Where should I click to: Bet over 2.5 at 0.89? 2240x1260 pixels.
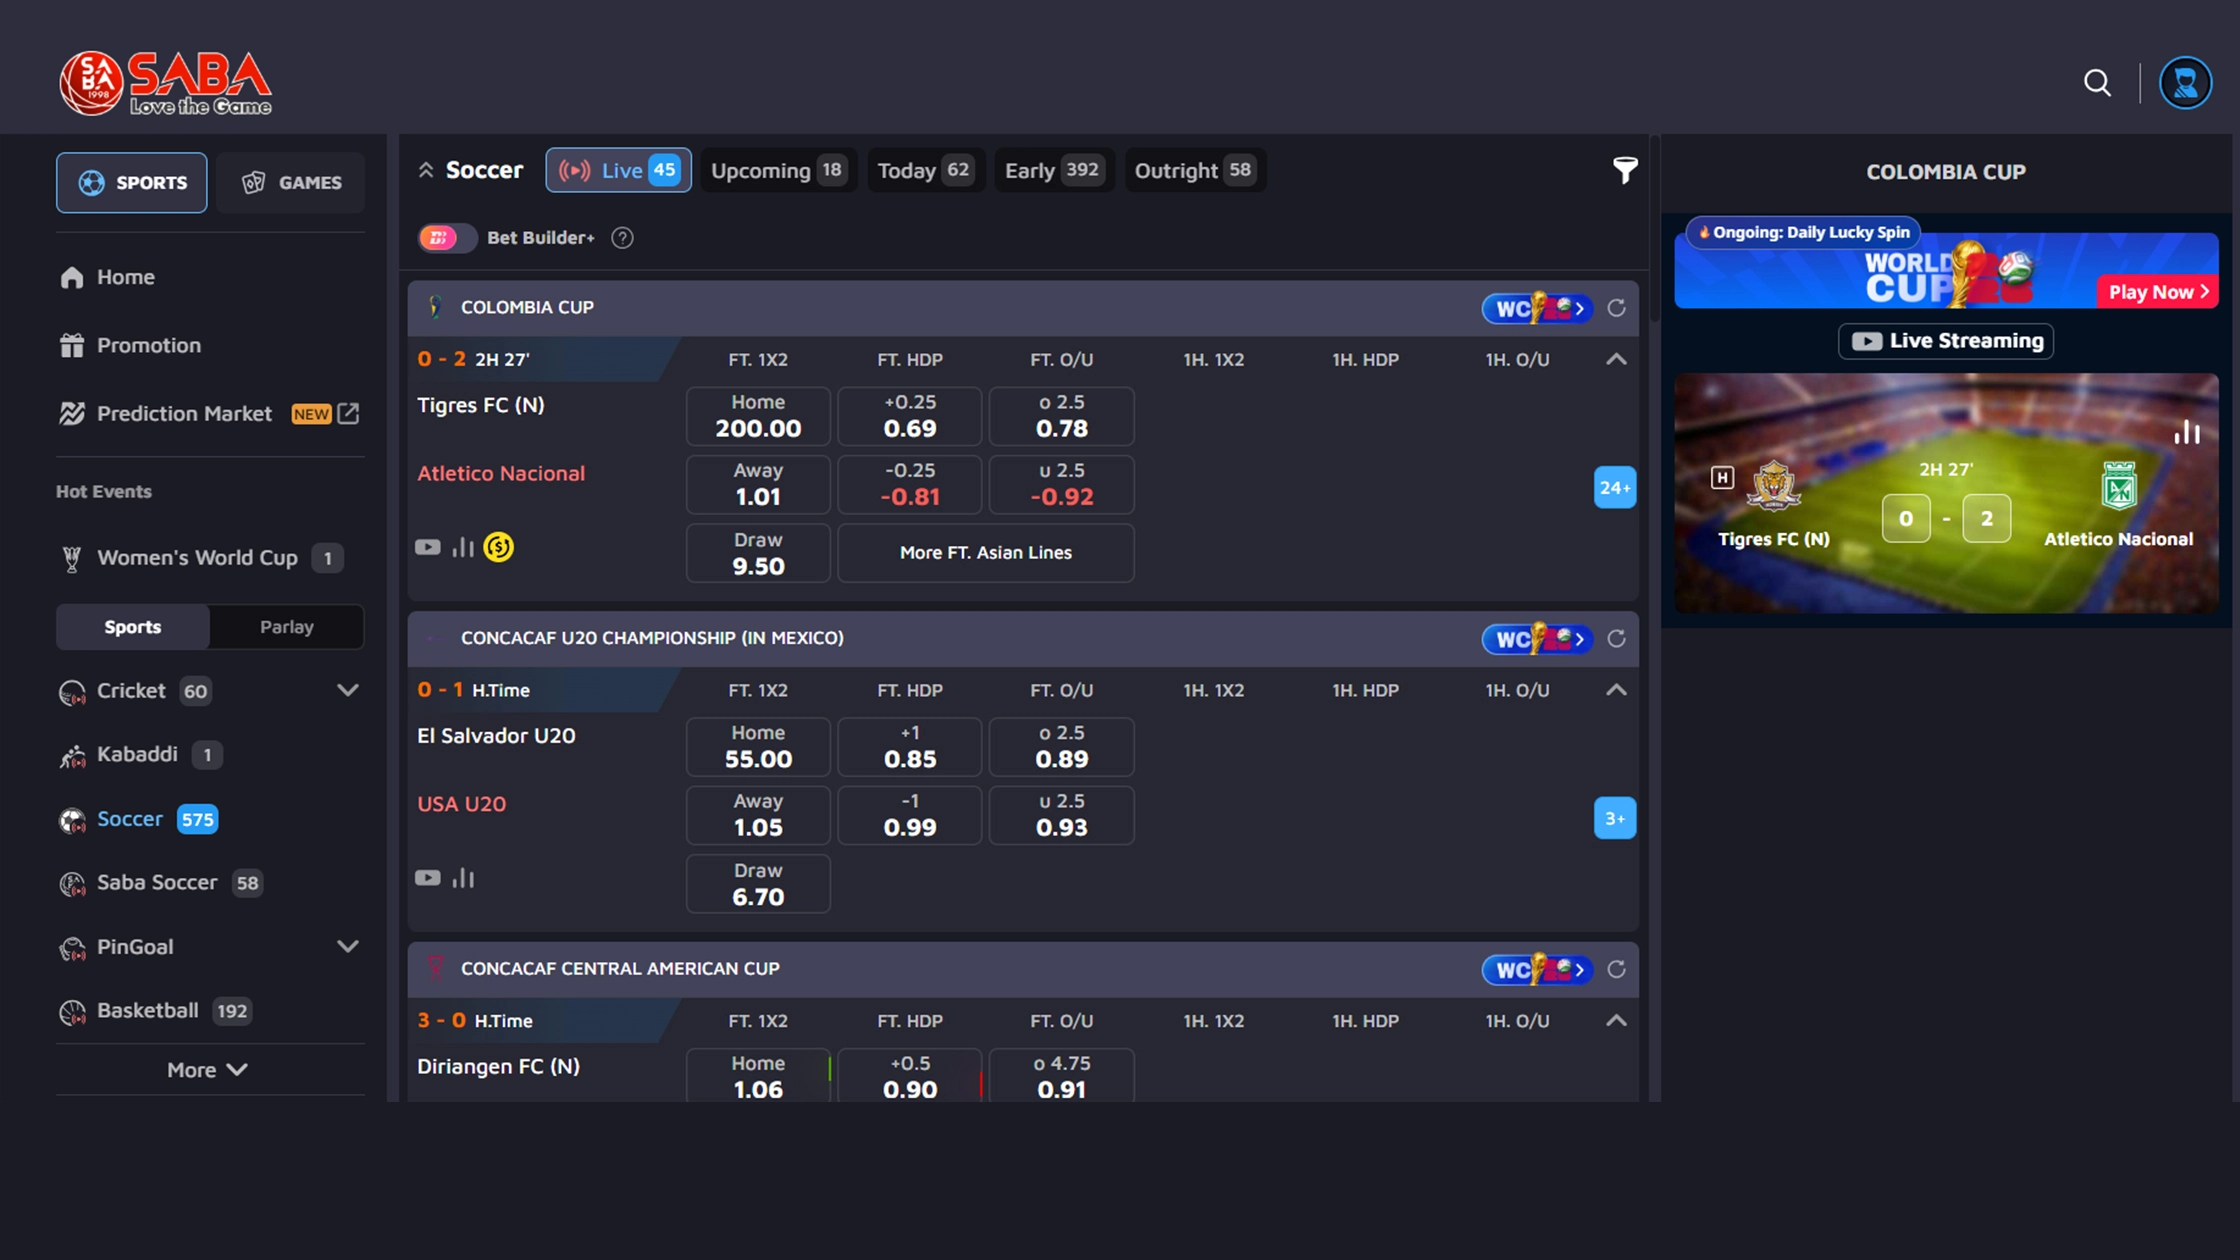[x=1062, y=747]
